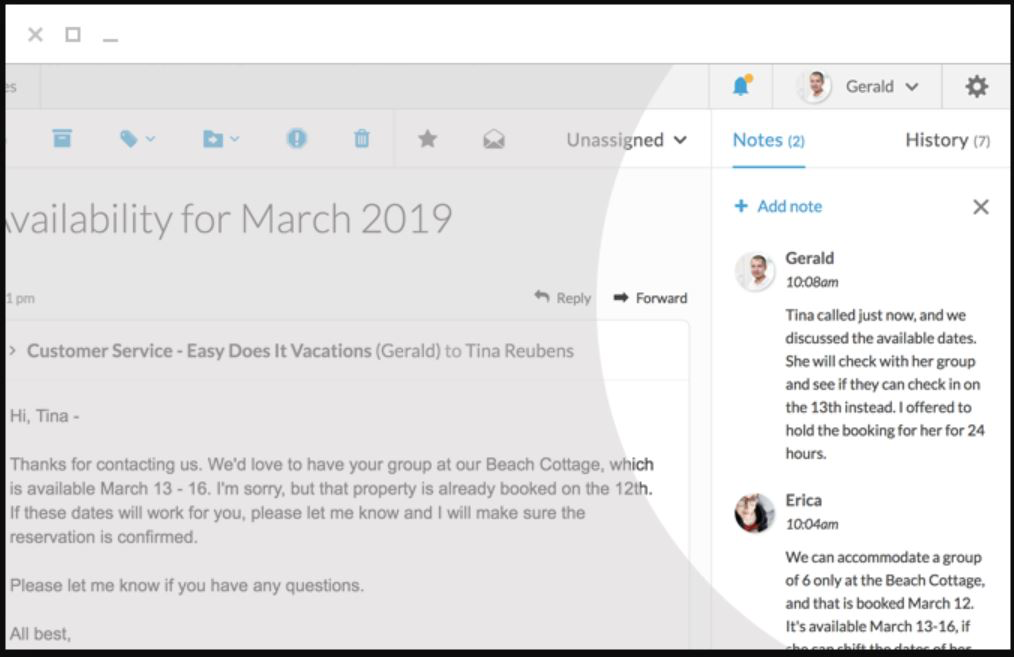This screenshot has width=1014, height=657.
Task: Forward this email message
Action: click(651, 297)
